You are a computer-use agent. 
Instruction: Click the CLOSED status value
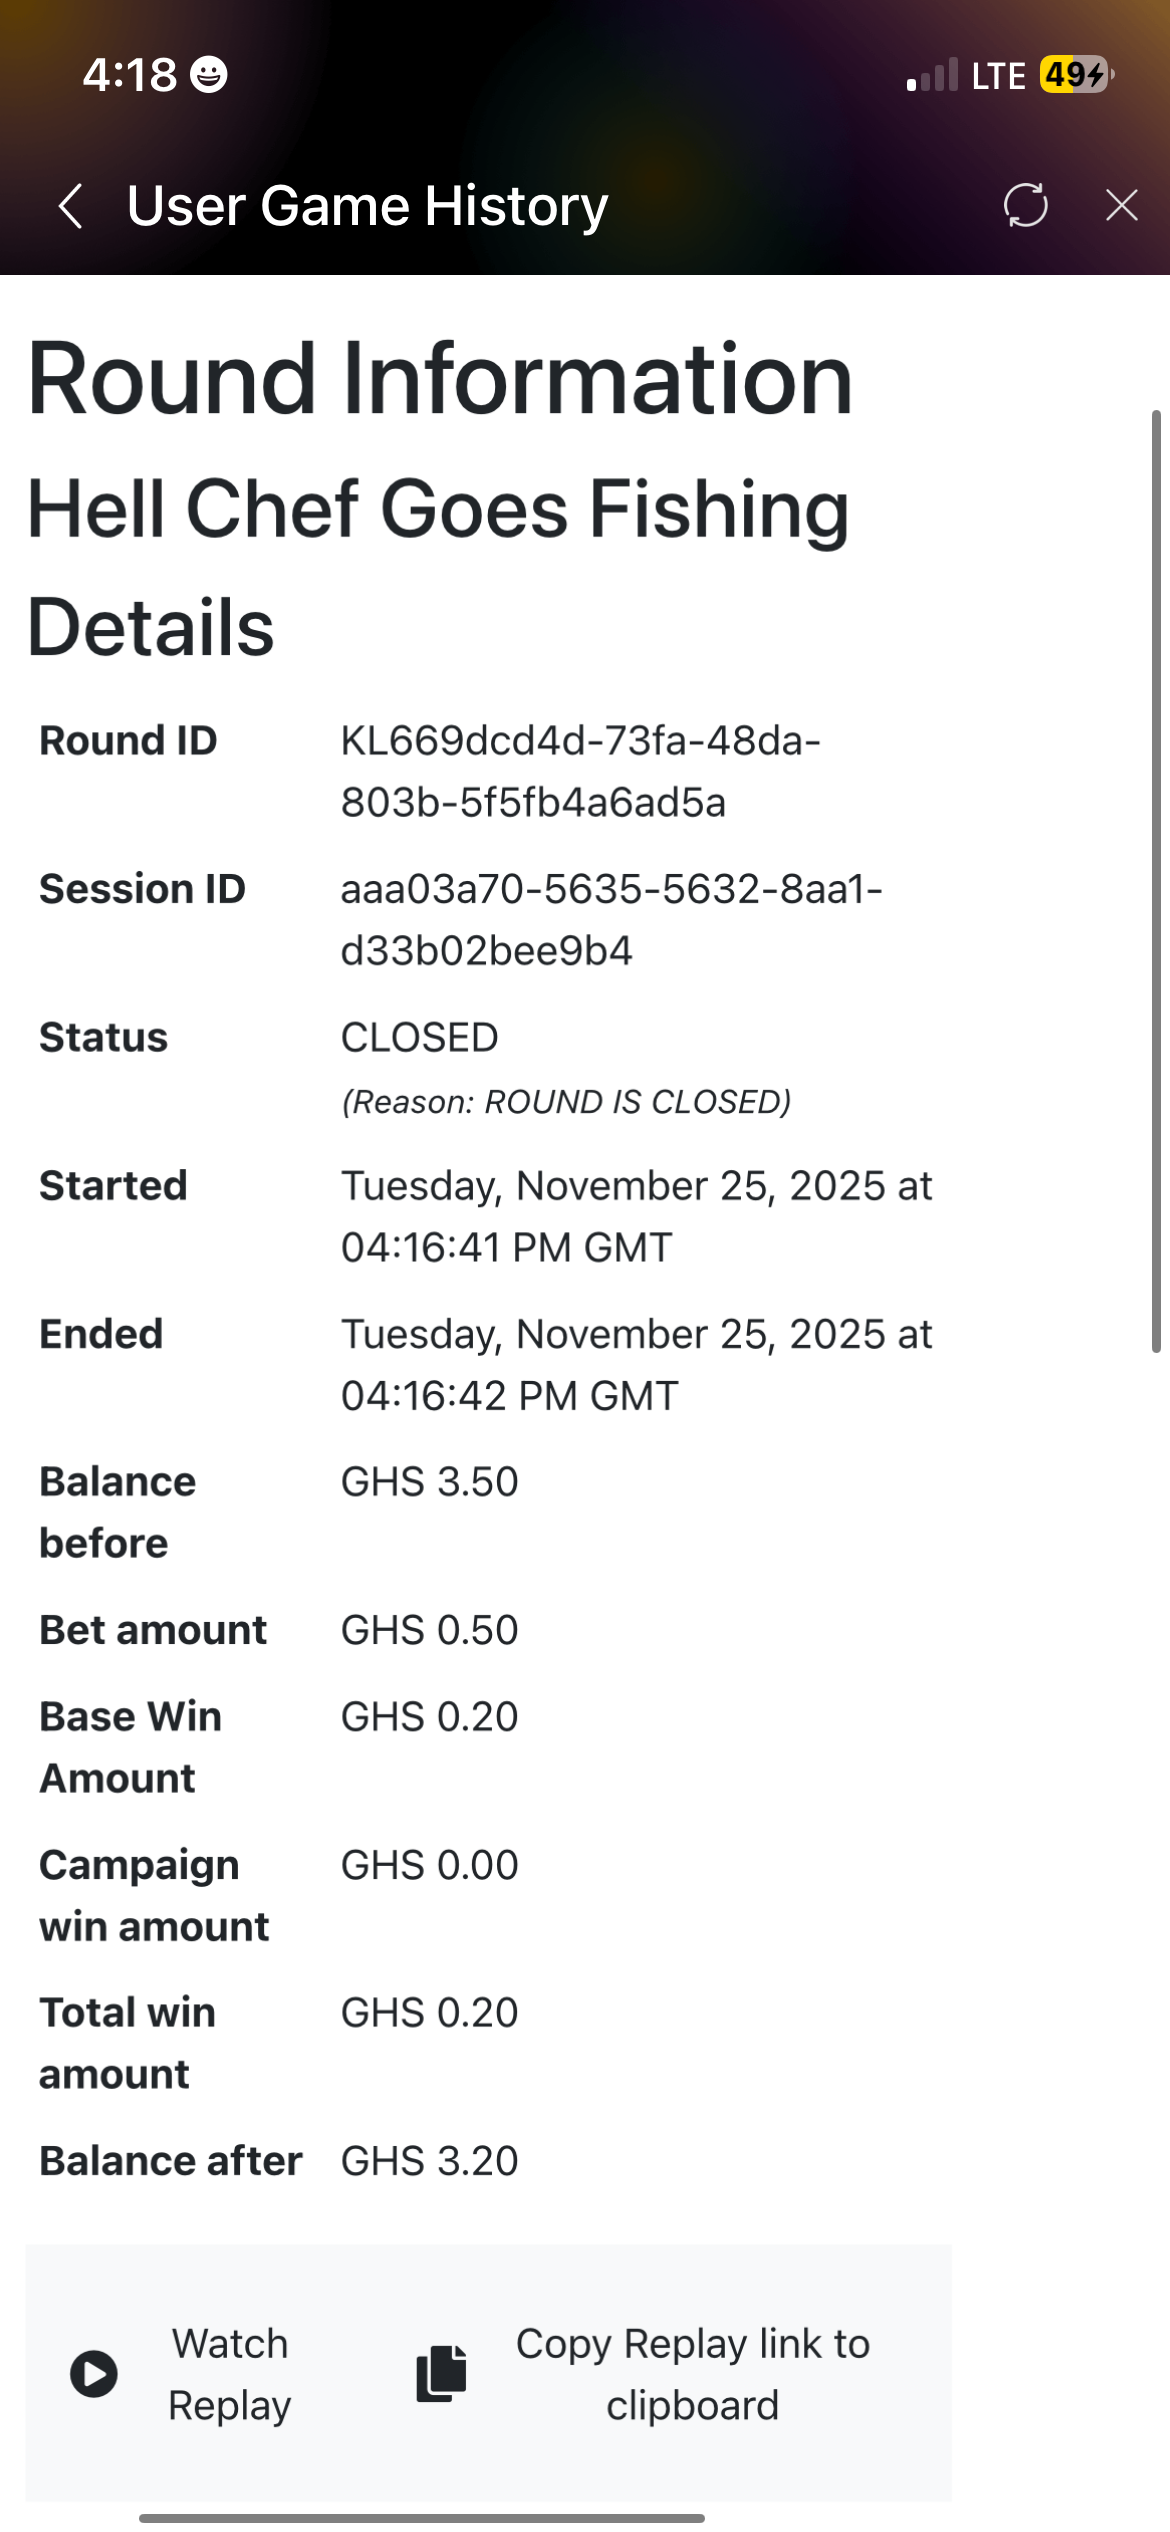[x=419, y=1038]
